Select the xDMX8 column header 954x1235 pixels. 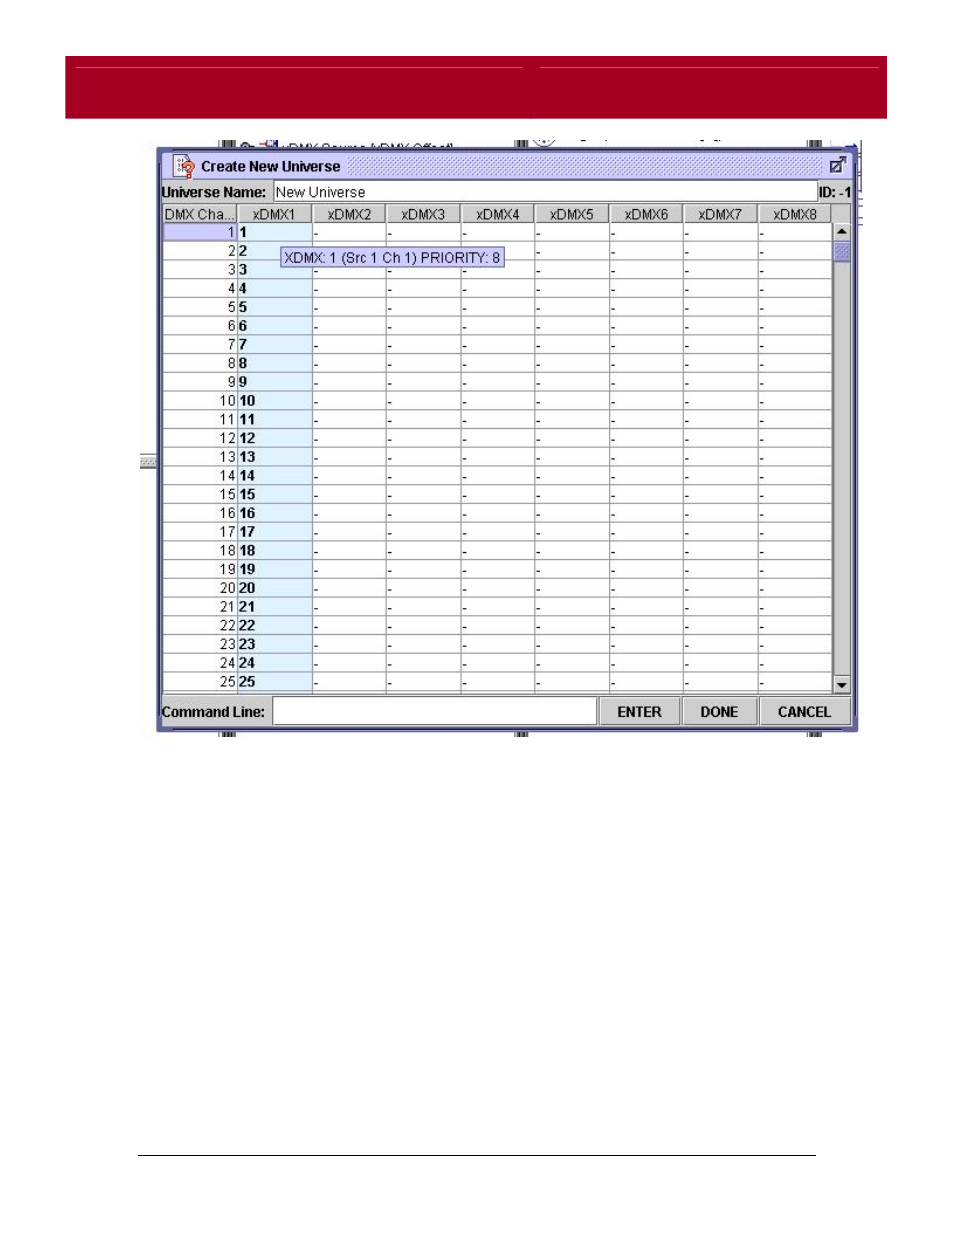(795, 214)
